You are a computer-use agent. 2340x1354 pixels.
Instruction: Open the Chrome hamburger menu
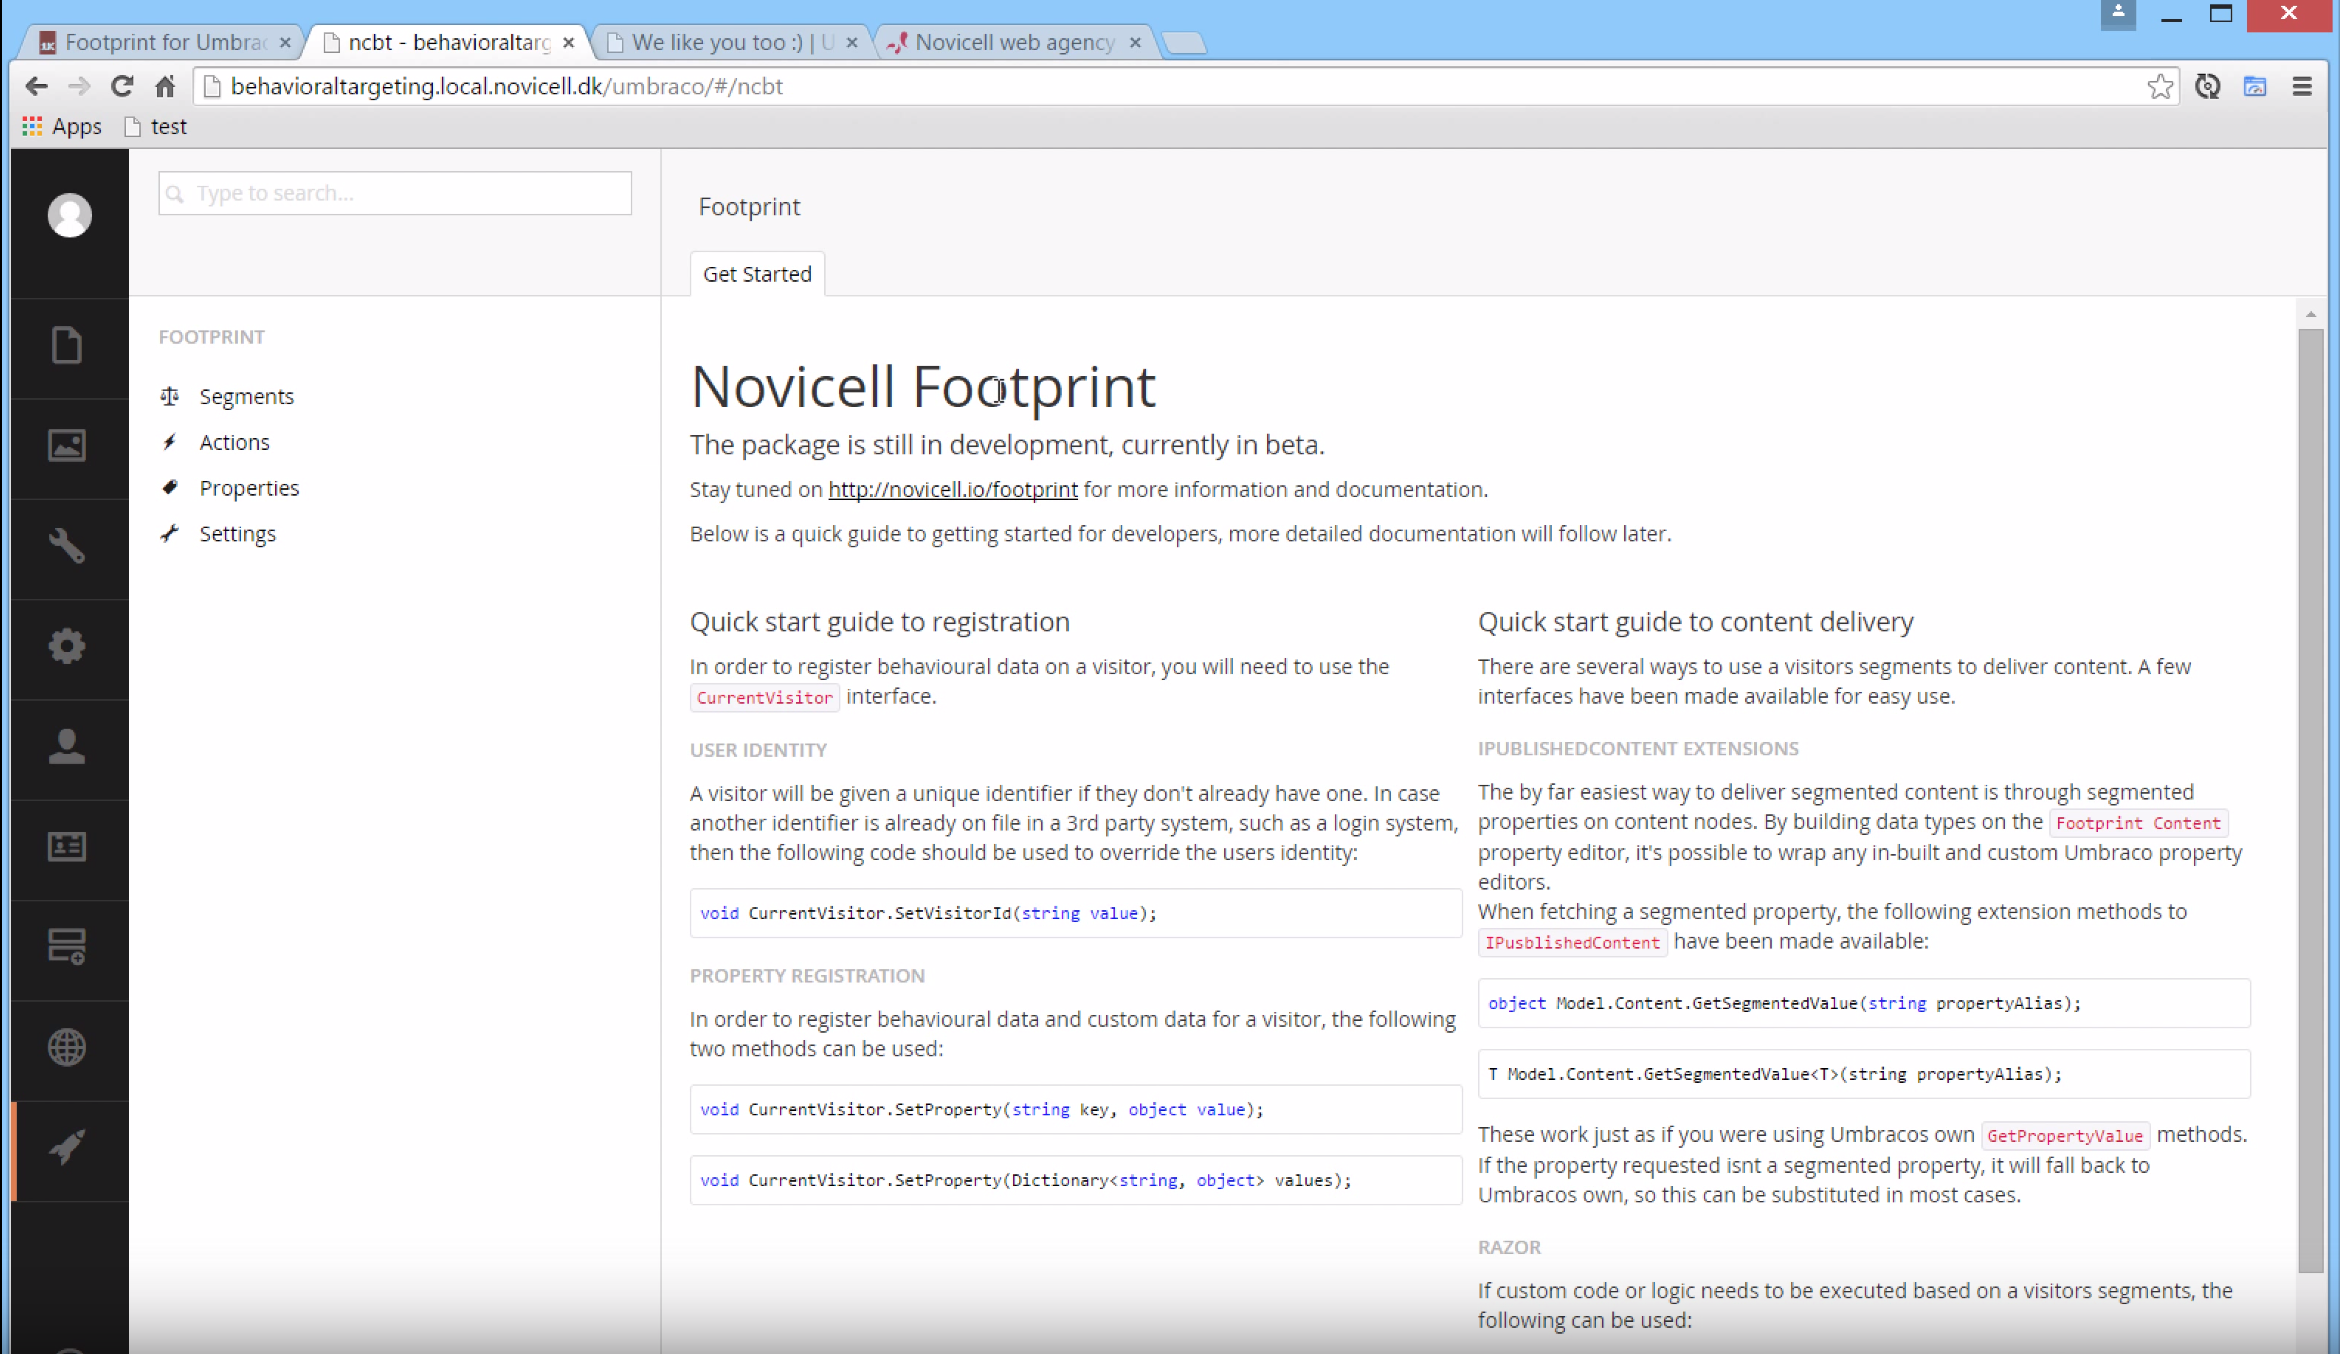[2302, 86]
